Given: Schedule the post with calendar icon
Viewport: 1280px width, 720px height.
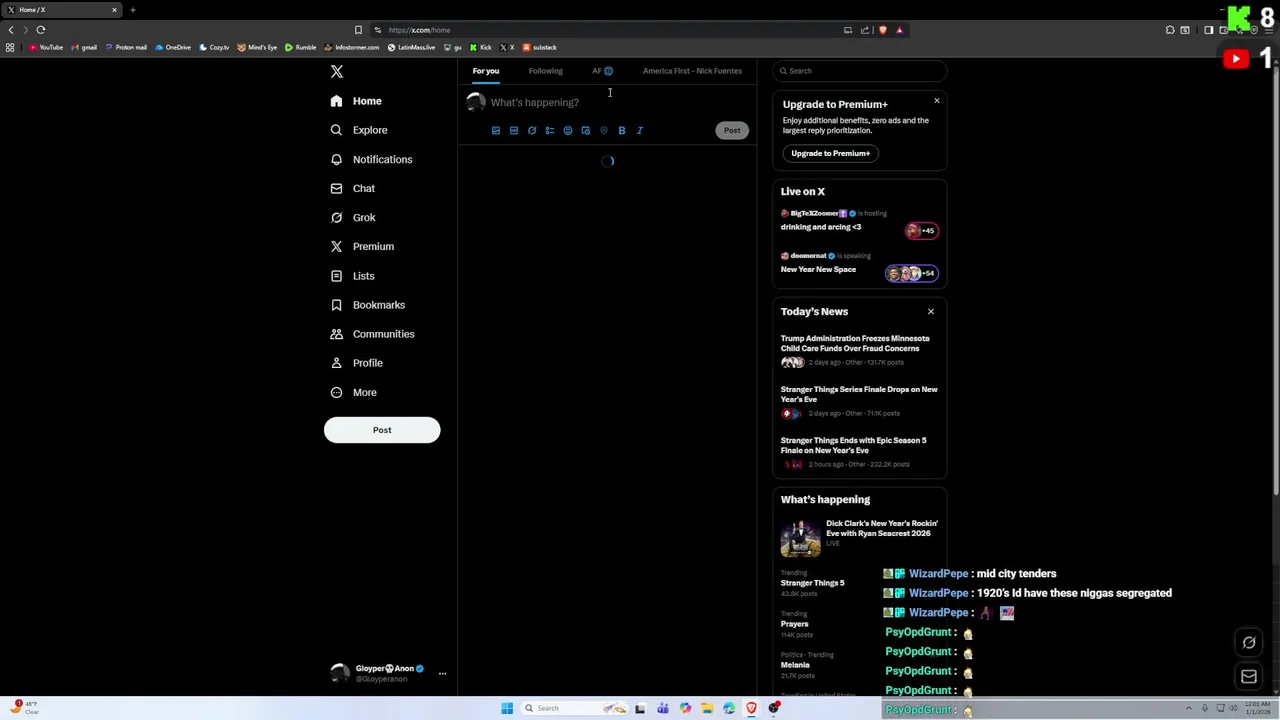Looking at the screenshot, I should 586,130.
